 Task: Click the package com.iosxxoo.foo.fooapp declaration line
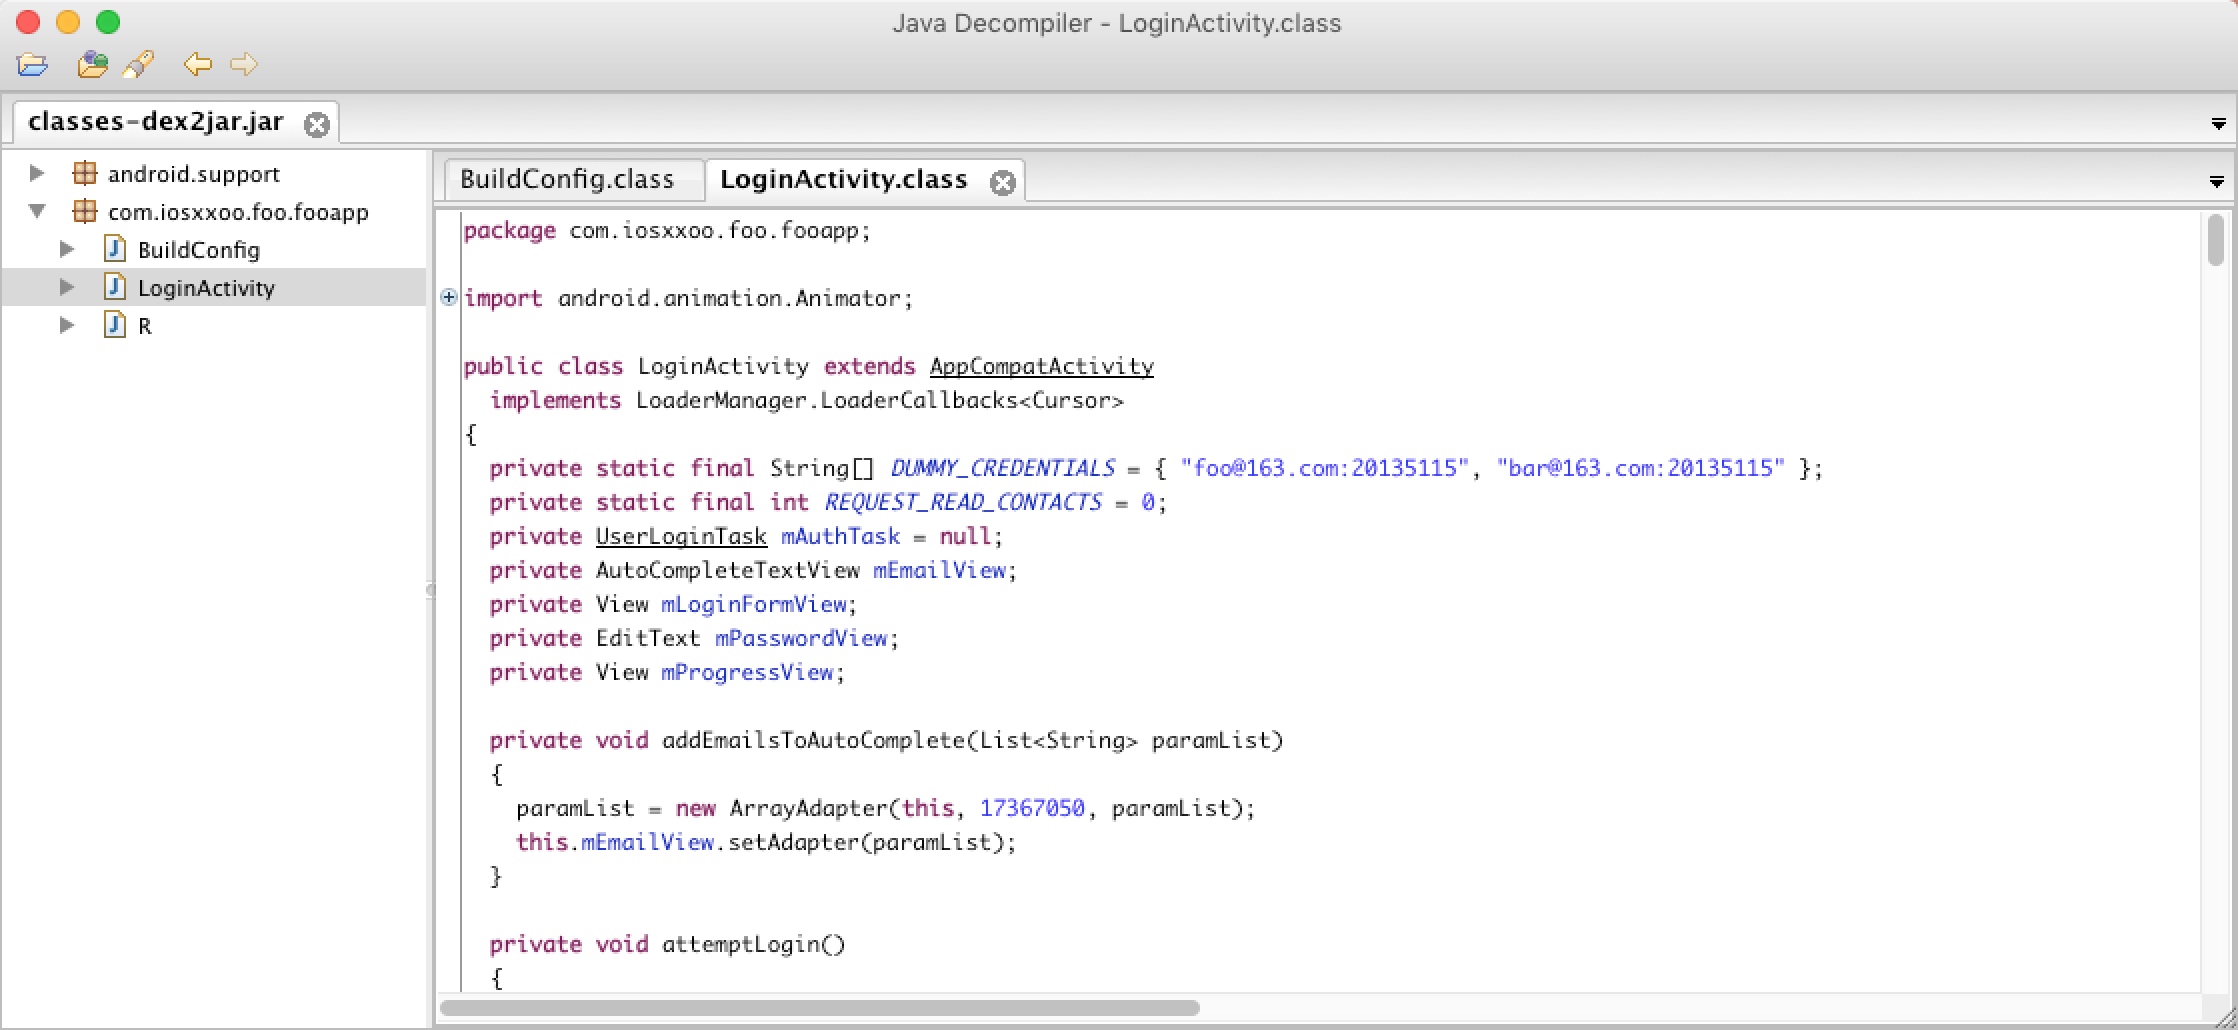[x=667, y=231]
